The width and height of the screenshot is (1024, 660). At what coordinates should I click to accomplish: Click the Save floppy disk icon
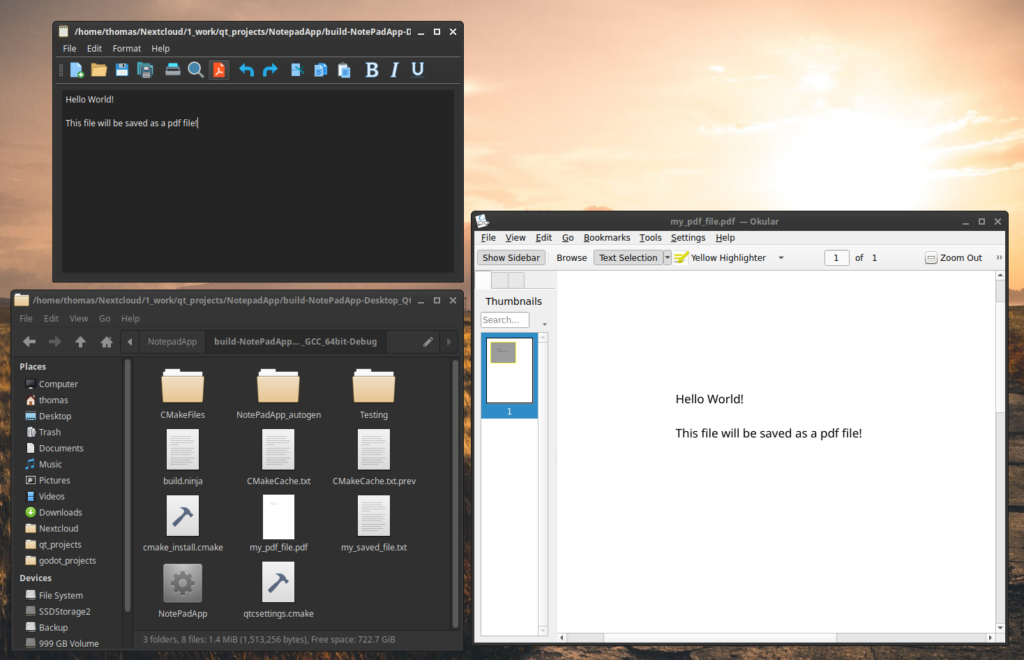(122, 70)
